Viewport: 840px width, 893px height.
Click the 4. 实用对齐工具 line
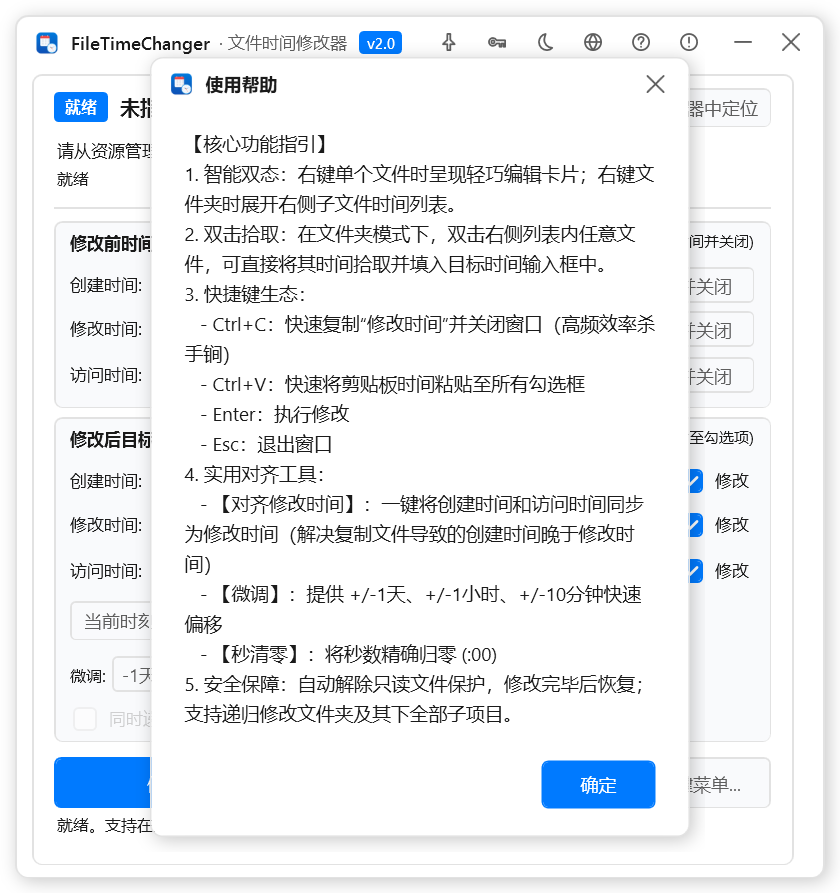(254, 474)
